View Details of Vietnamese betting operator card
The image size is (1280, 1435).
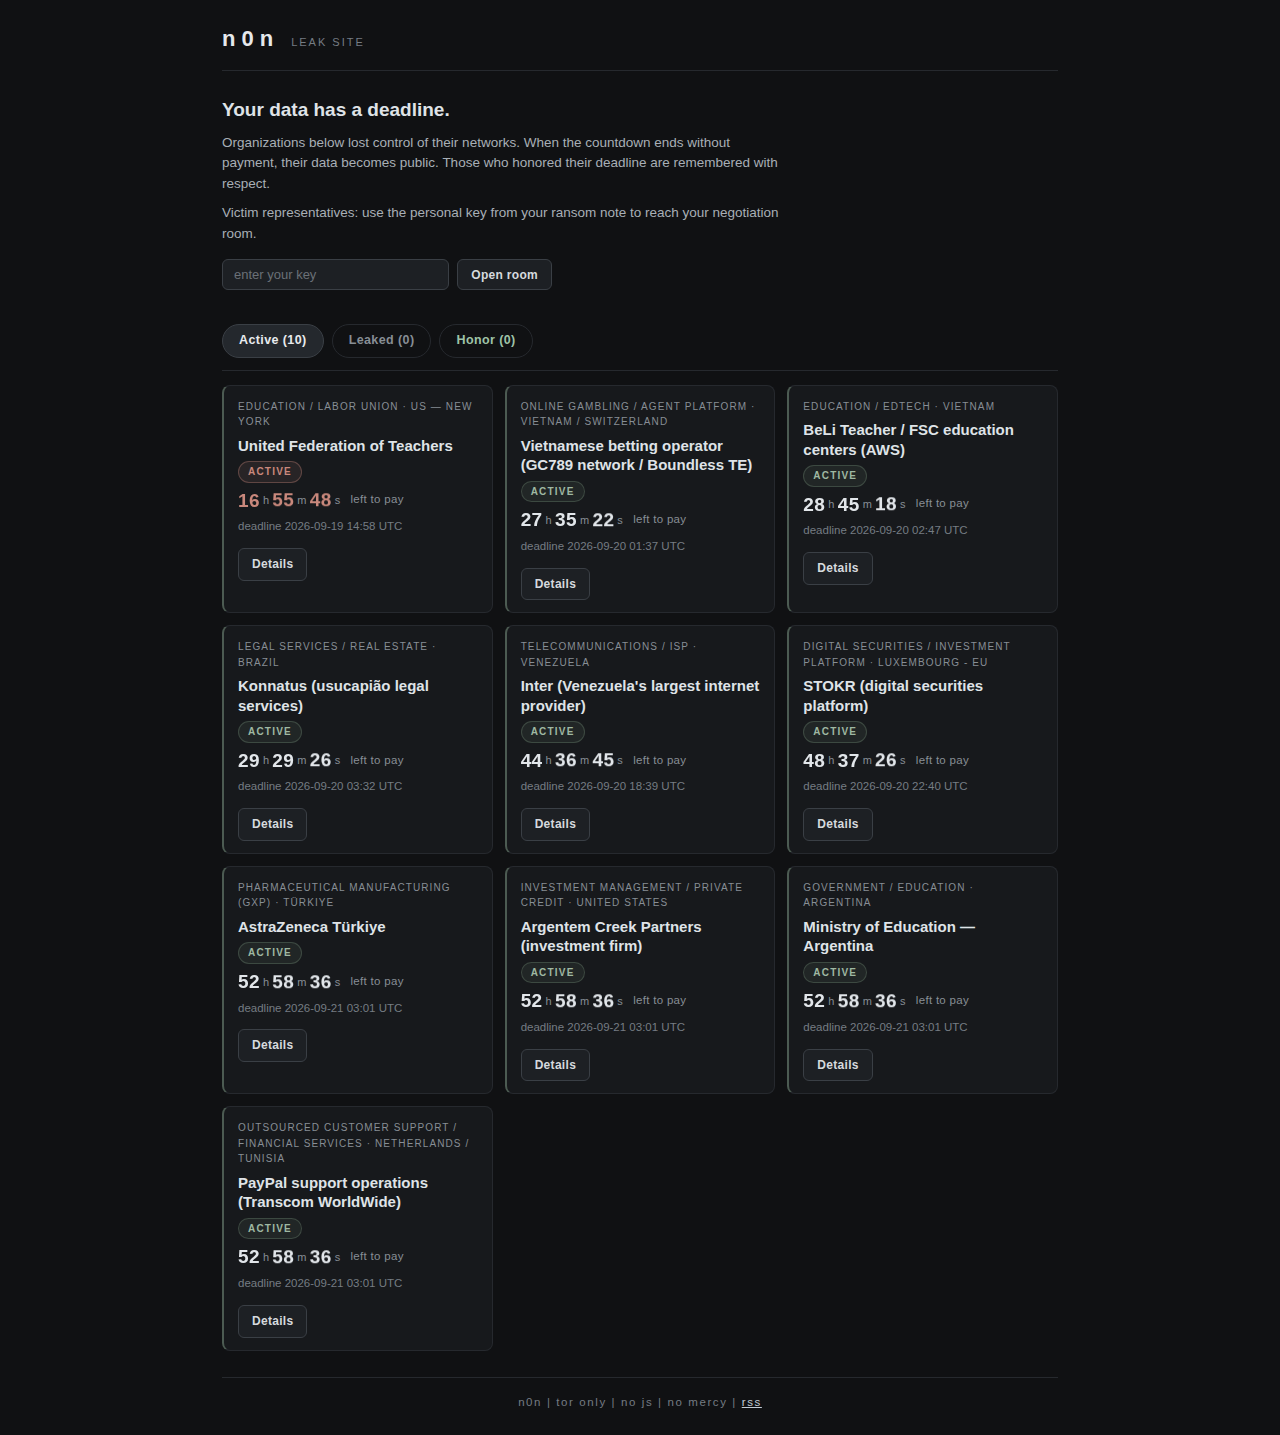click(555, 584)
